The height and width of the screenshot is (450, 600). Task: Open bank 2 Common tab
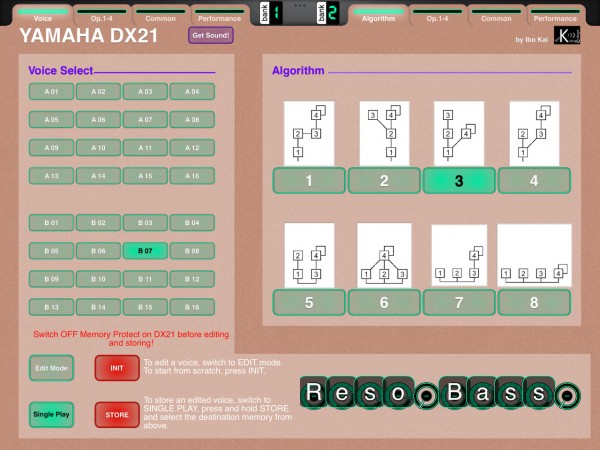tap(496, 15)
